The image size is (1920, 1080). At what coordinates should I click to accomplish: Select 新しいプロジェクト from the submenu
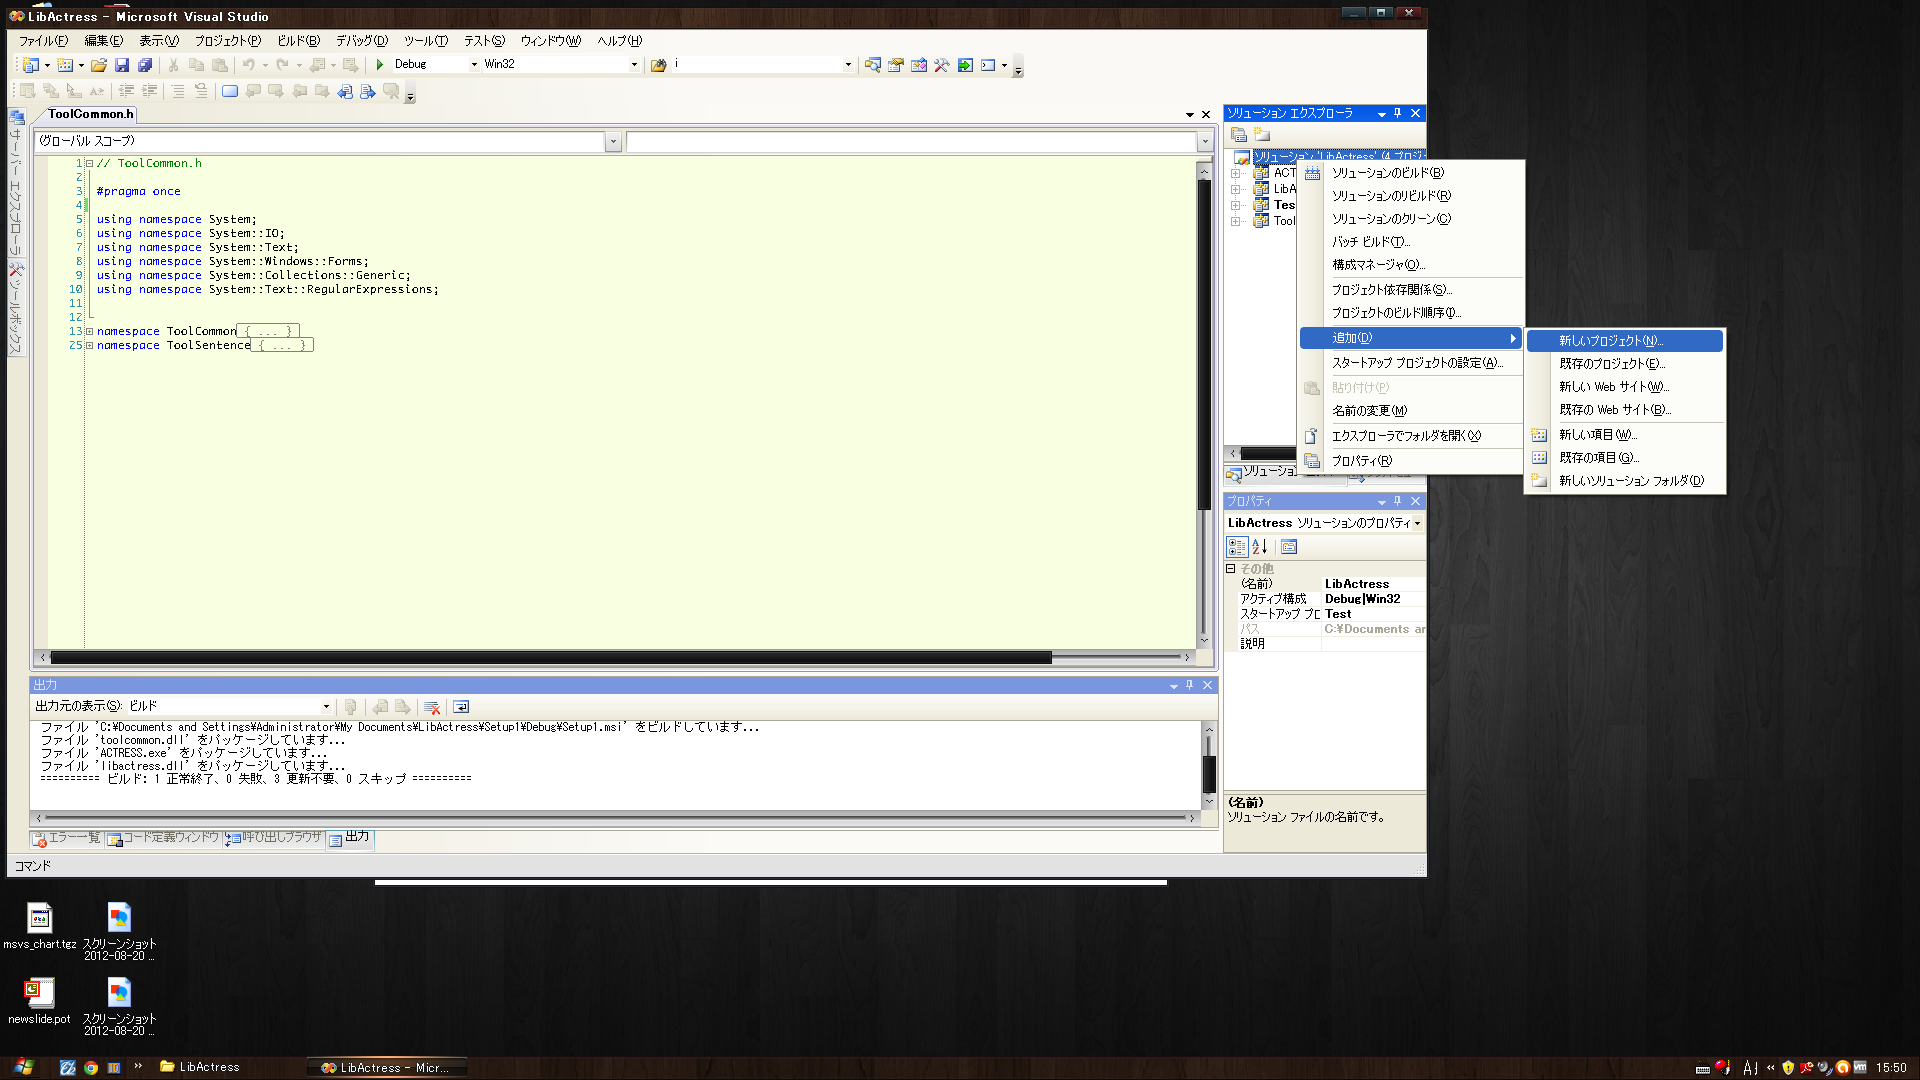[x=1610, y=341]
